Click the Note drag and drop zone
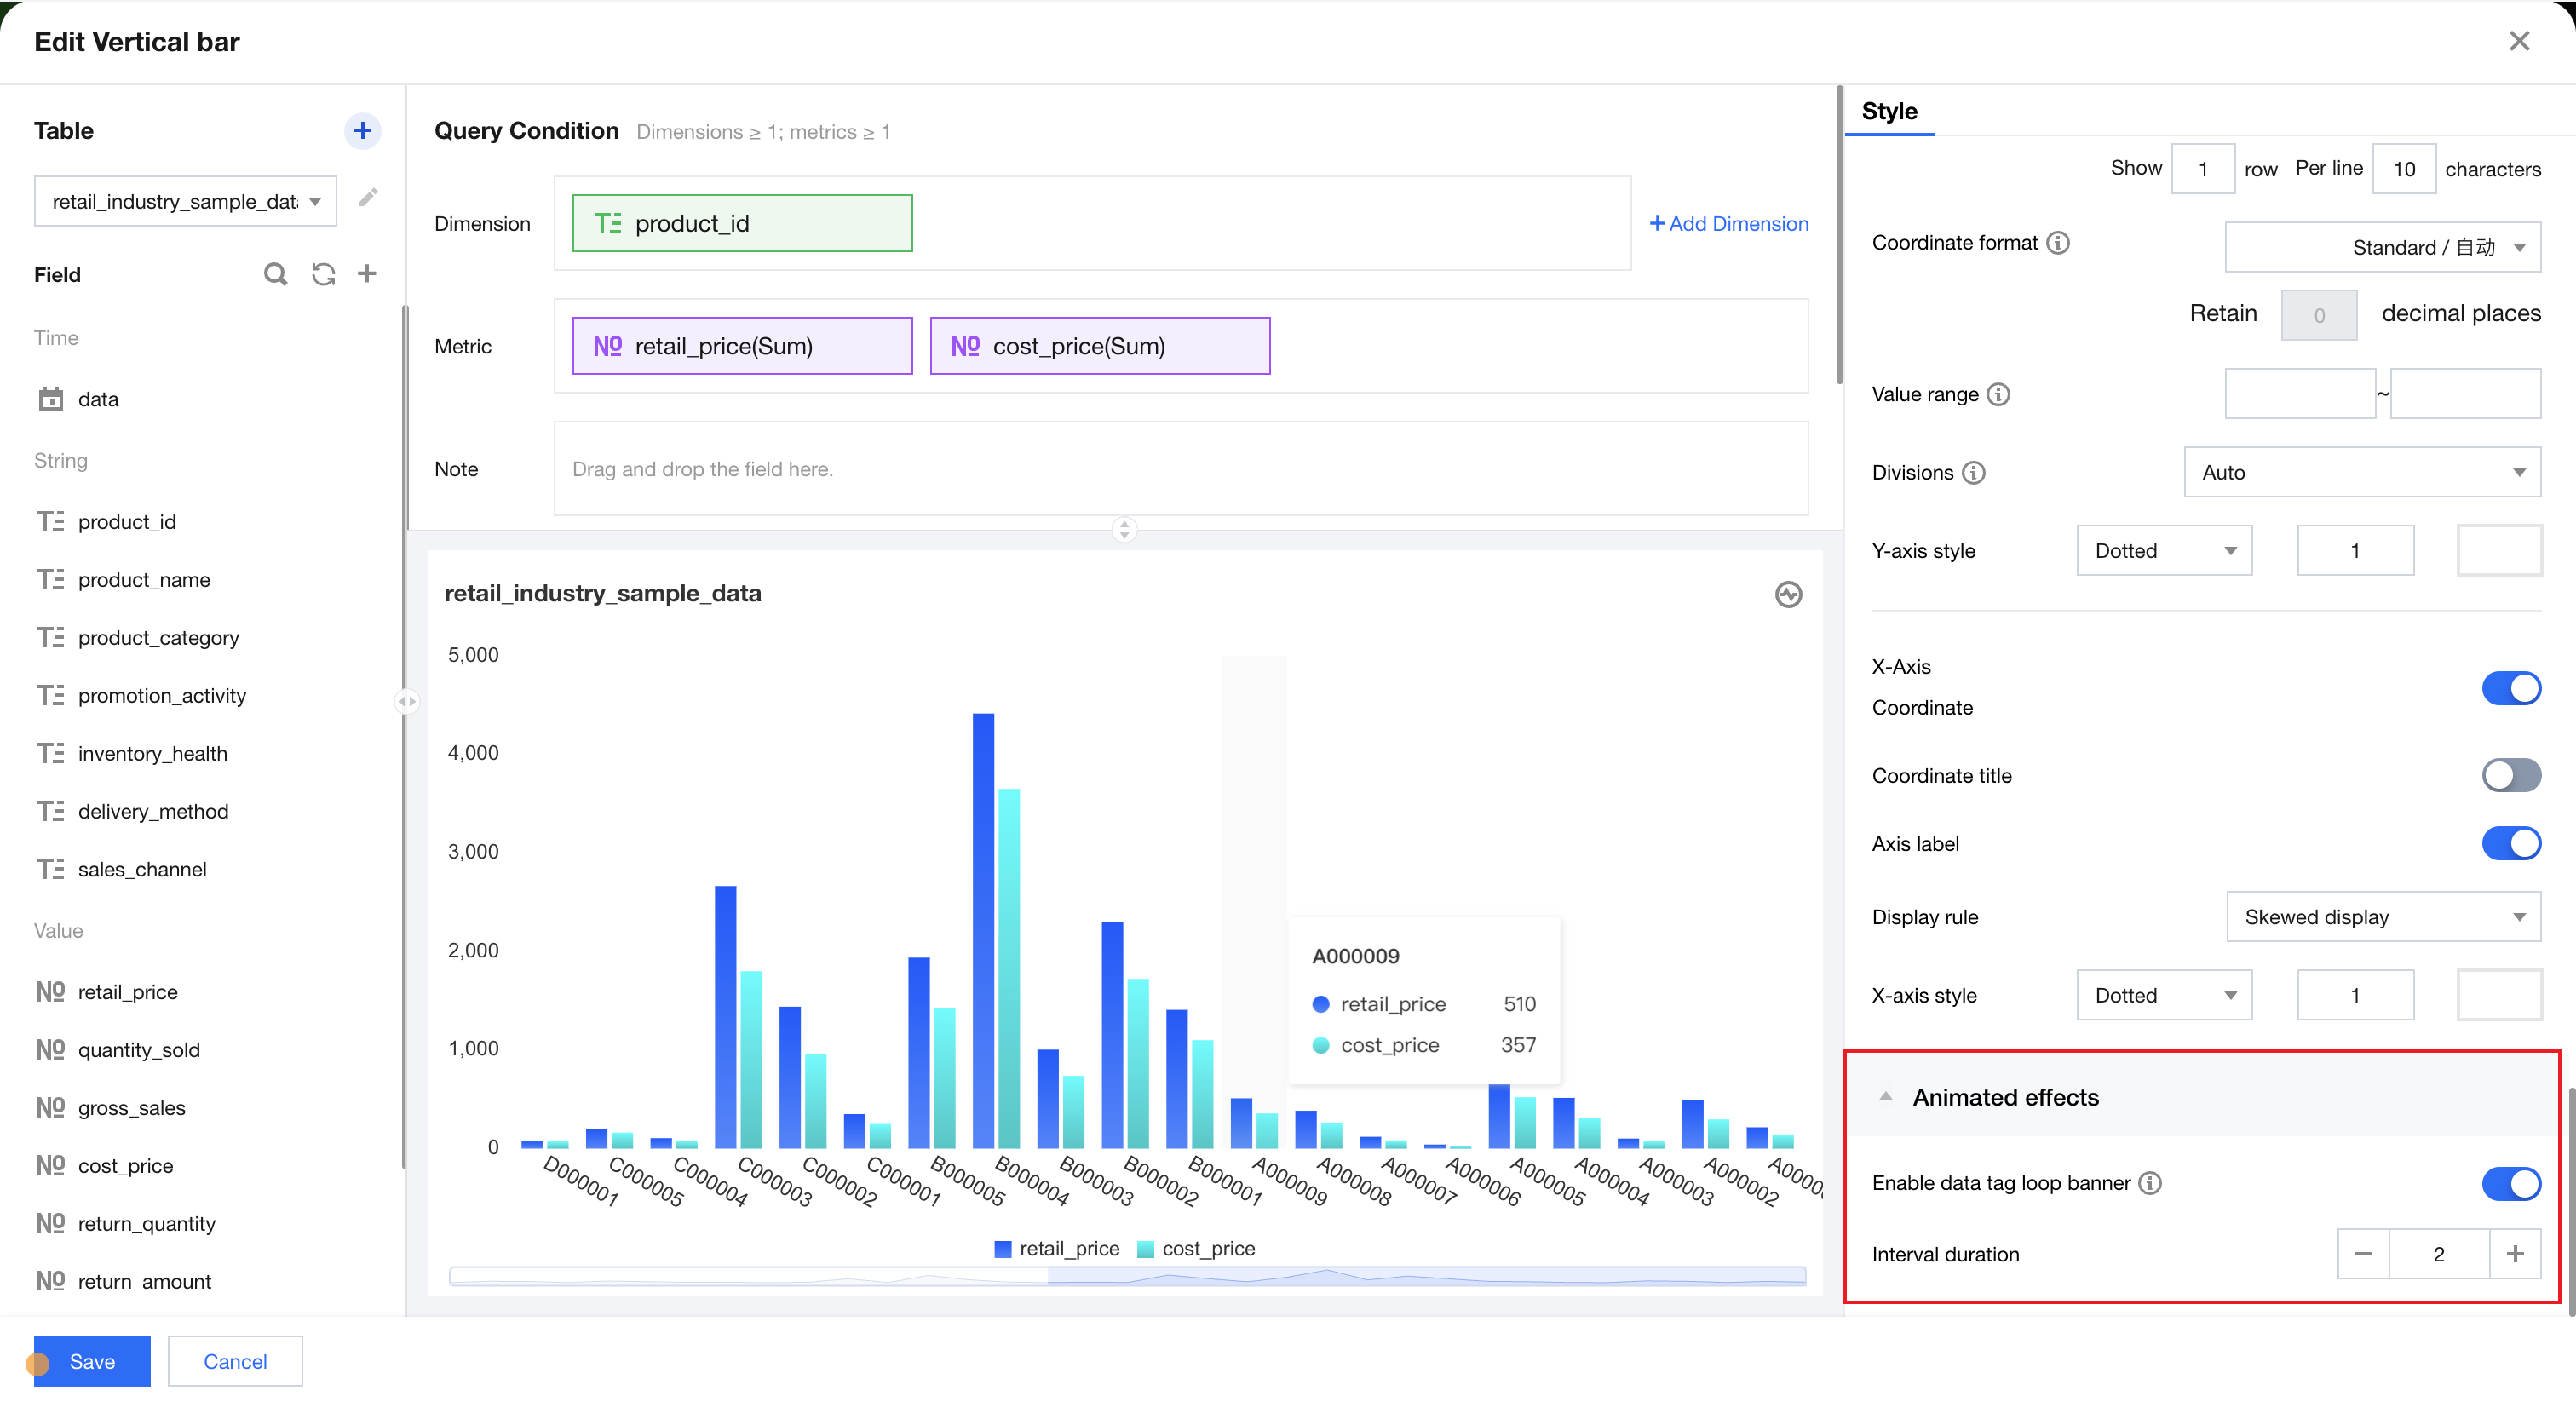 [x=1180, y=468]
